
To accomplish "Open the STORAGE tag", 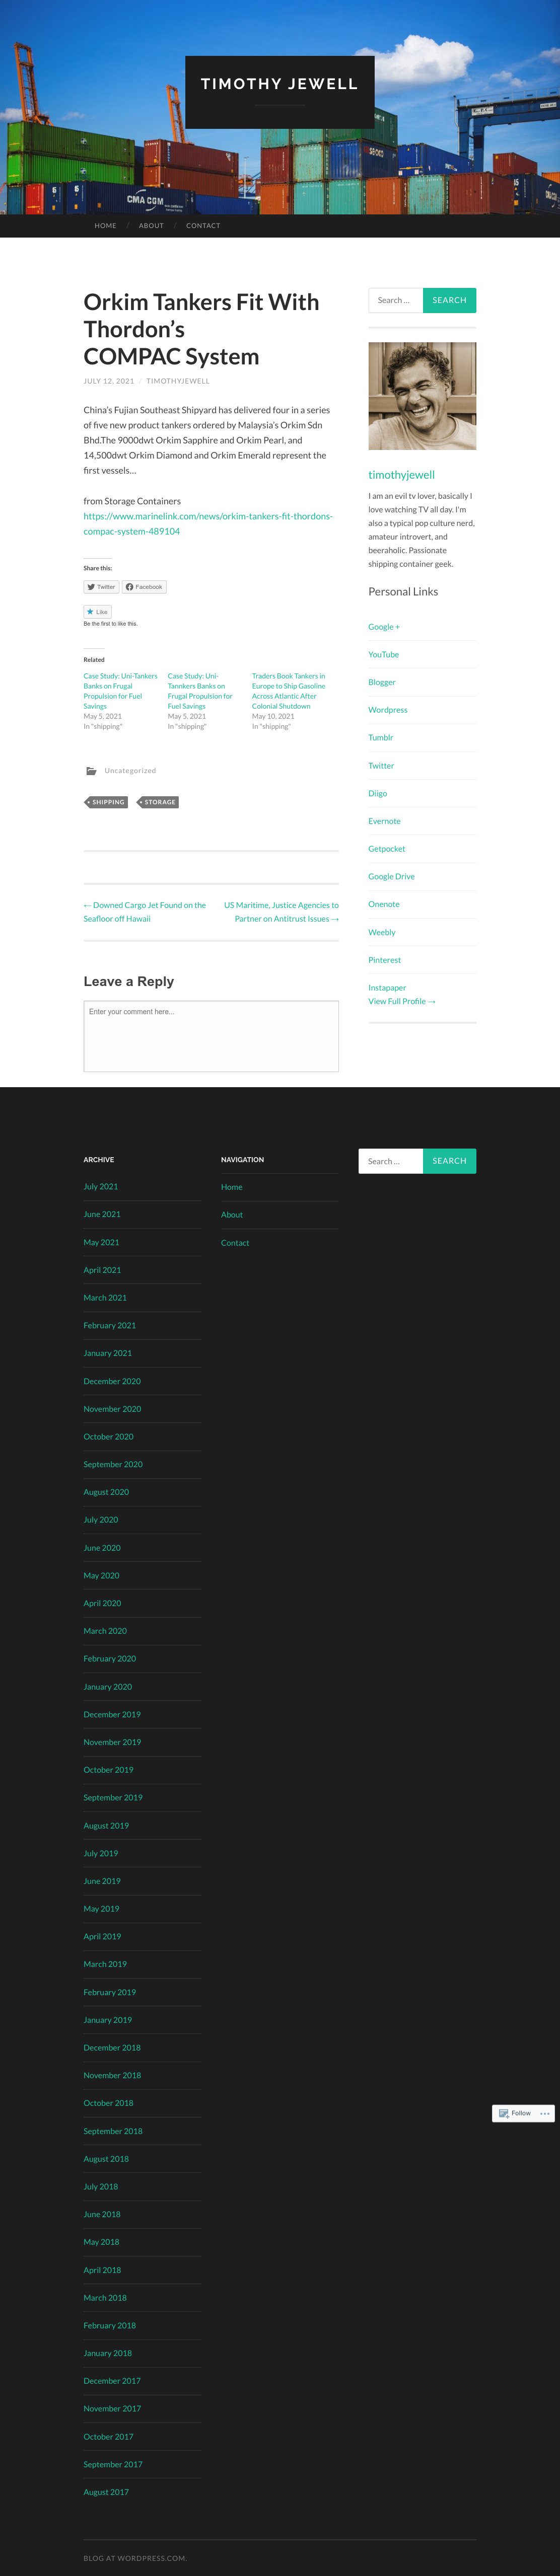I will click(158, 802).
